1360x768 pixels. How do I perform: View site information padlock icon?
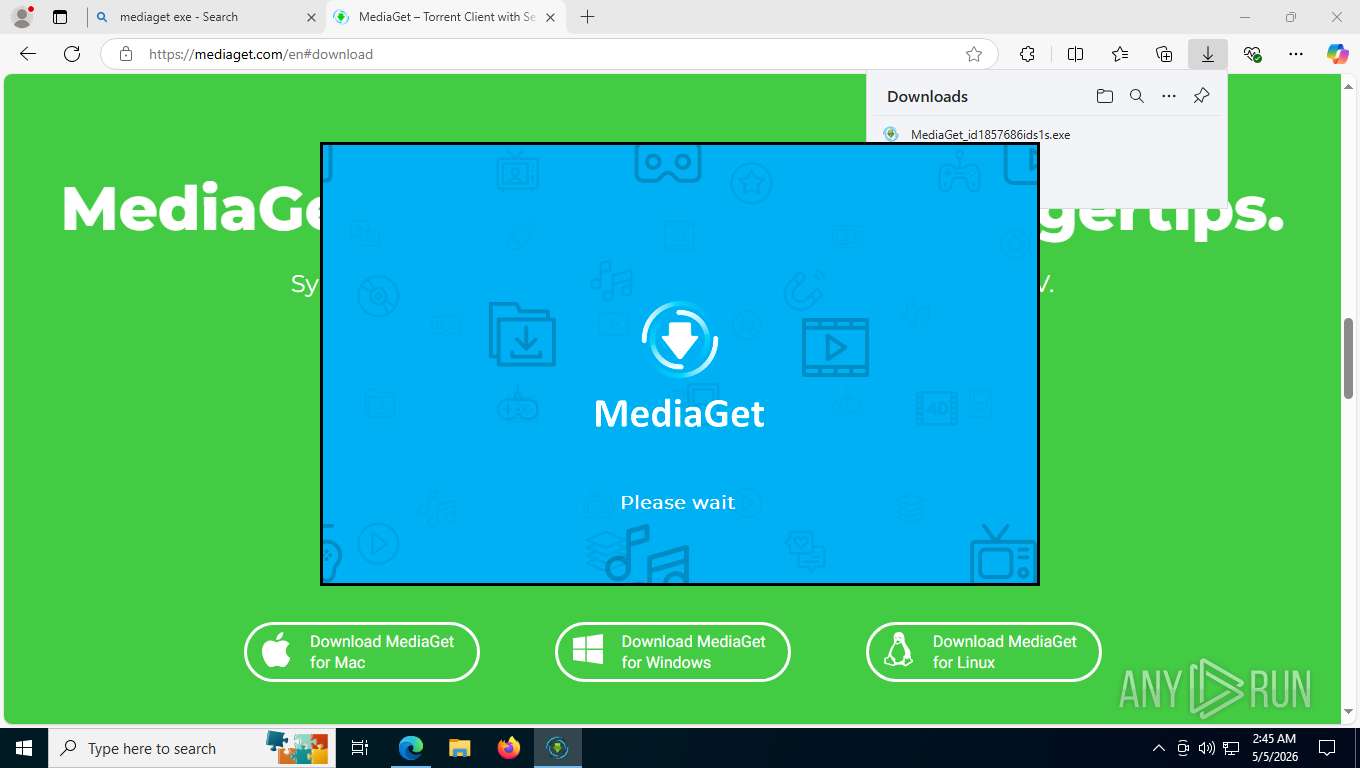[126, 54]
